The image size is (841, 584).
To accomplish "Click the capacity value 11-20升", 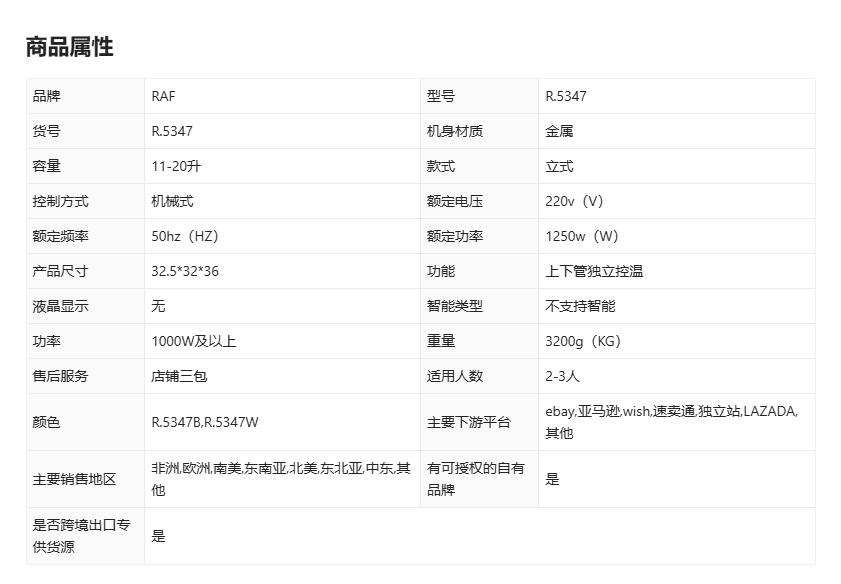I will point(176,166).
